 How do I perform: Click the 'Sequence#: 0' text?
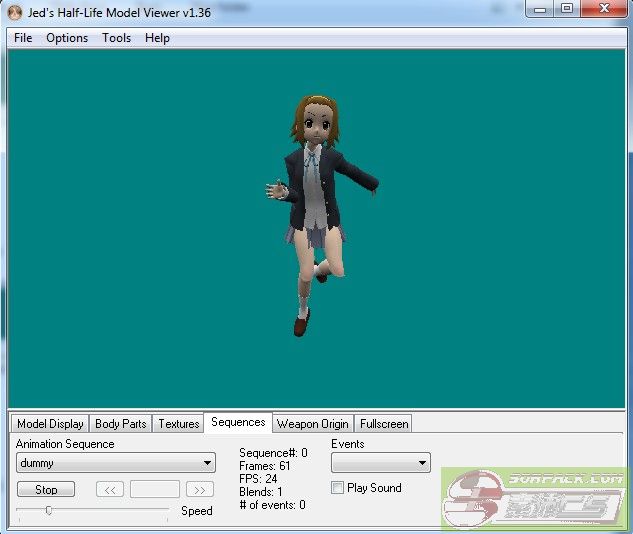(x=273, y=453)
